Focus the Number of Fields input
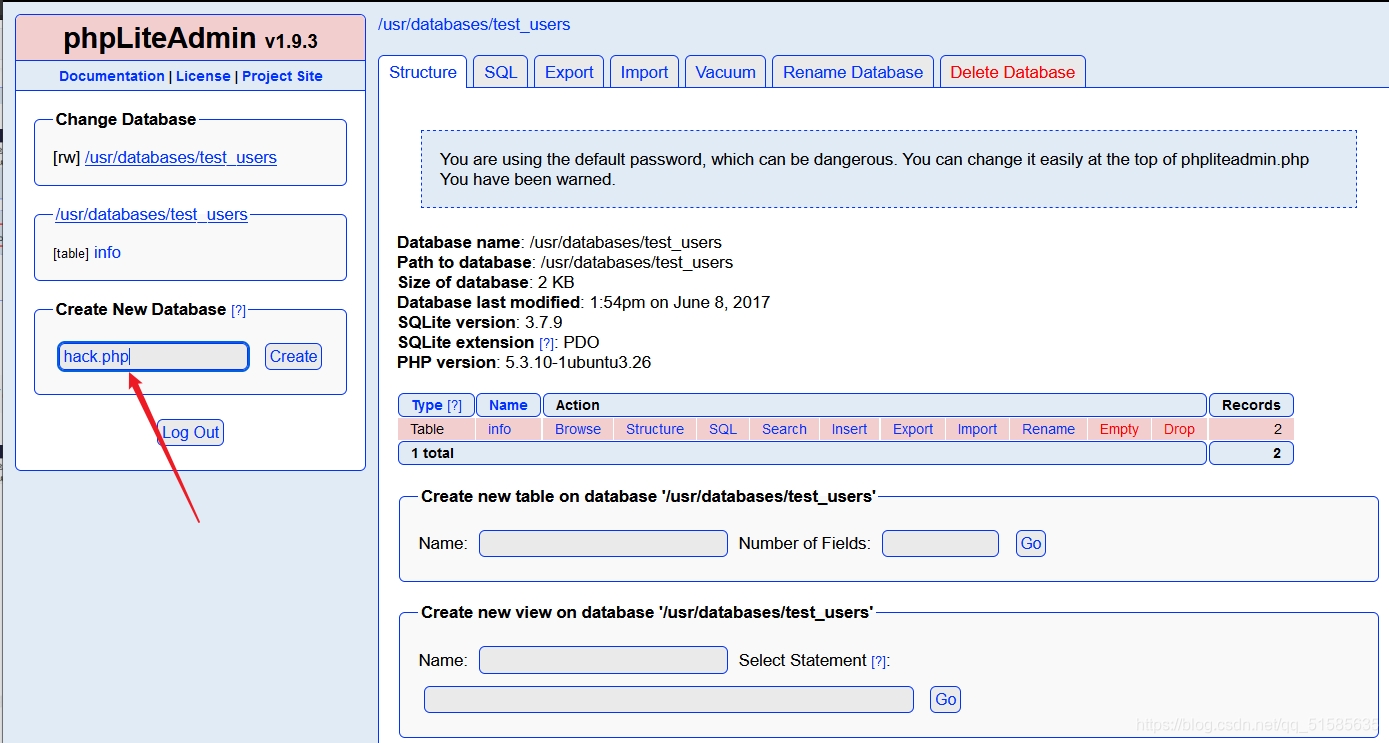This screenshot has width=1389, height=743. click(940, 544)
